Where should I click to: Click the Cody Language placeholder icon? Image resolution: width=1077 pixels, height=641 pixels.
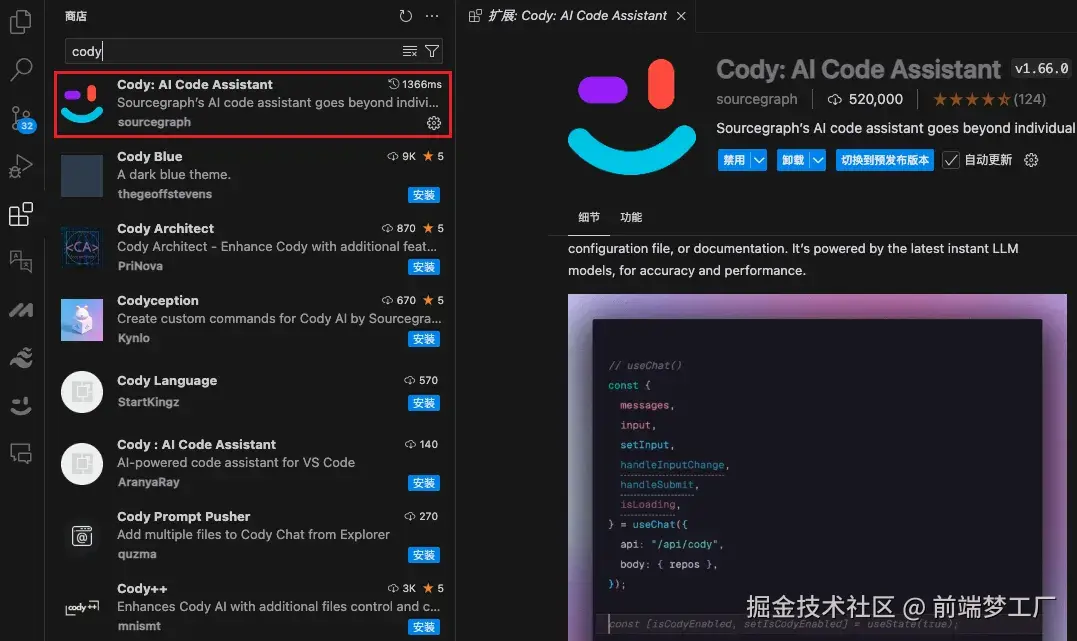tap(82, 392)
